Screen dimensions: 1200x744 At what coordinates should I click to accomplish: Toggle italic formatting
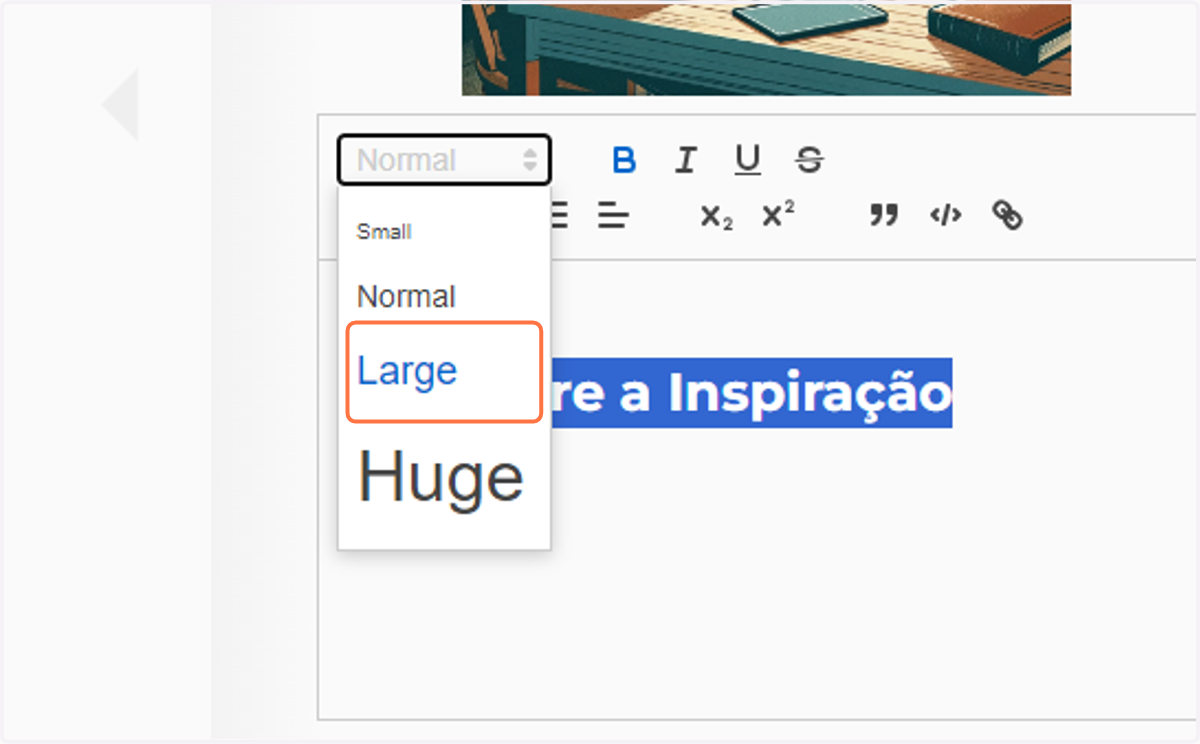point(685,160)
